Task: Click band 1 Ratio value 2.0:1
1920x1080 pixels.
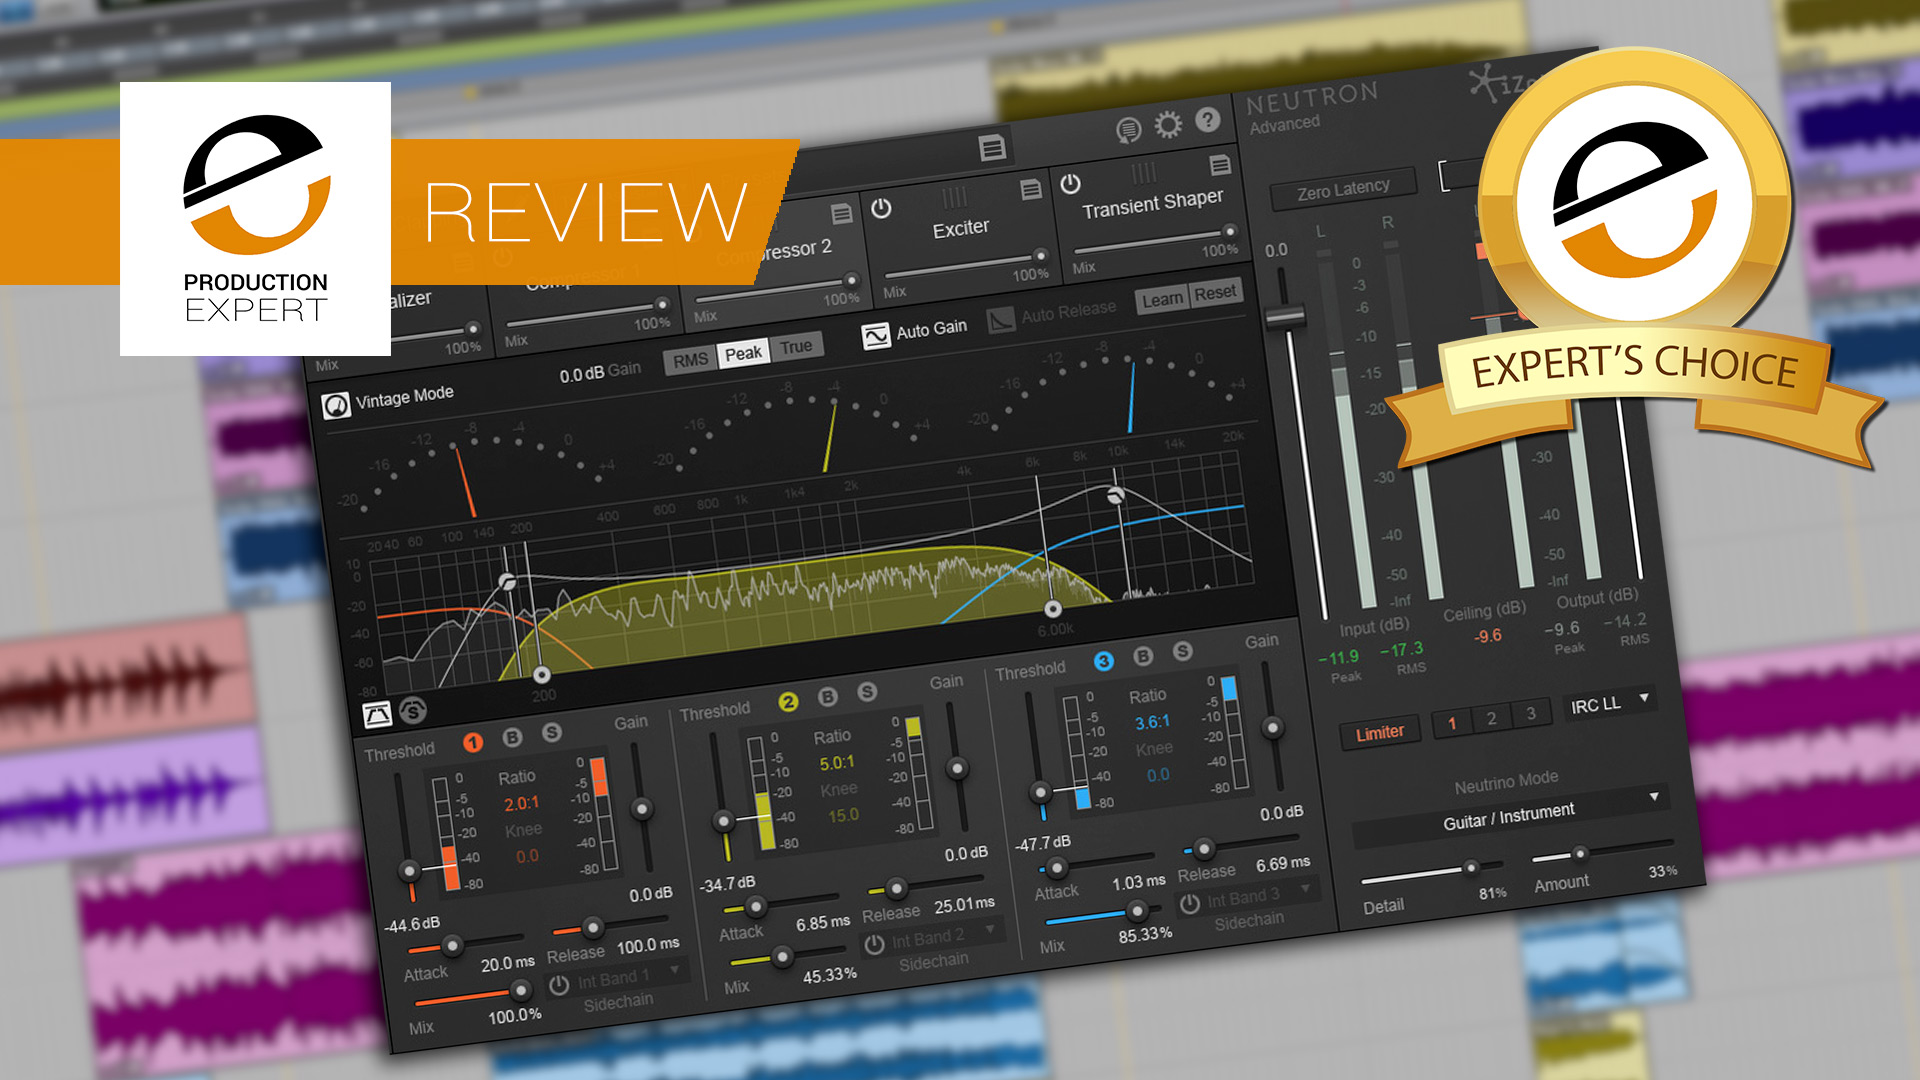Action: (521, 803)
